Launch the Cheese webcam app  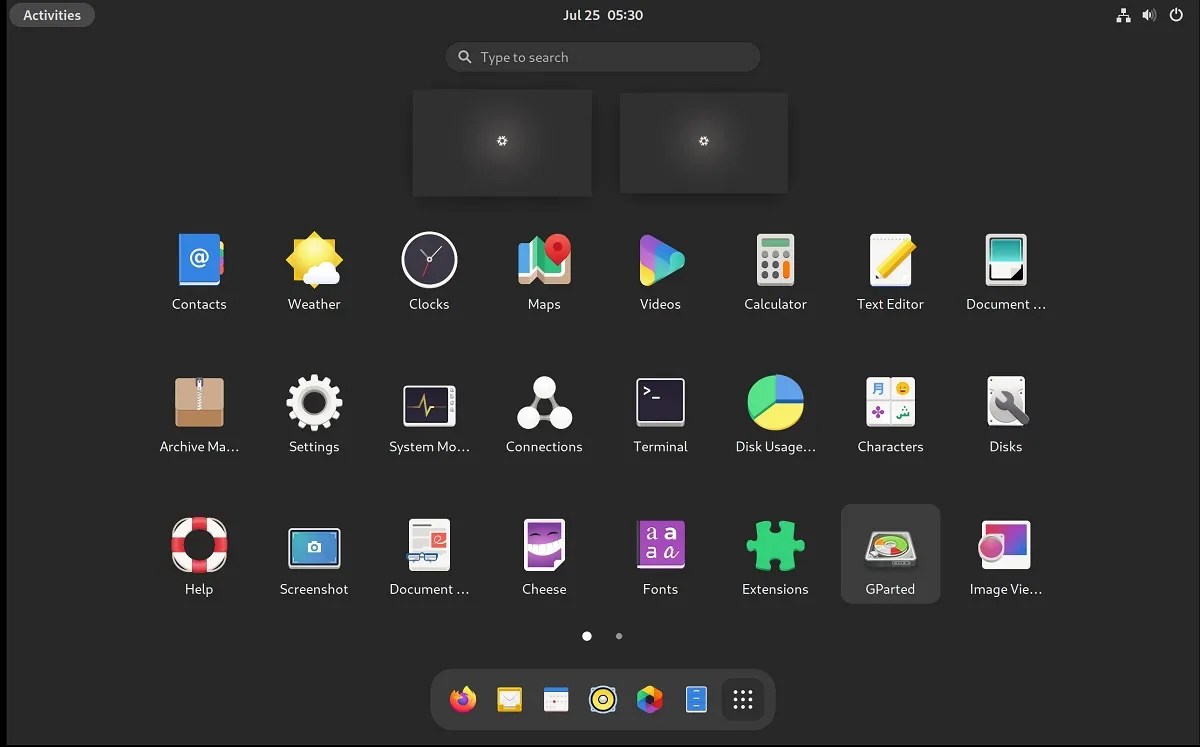(x=544, y=555)
